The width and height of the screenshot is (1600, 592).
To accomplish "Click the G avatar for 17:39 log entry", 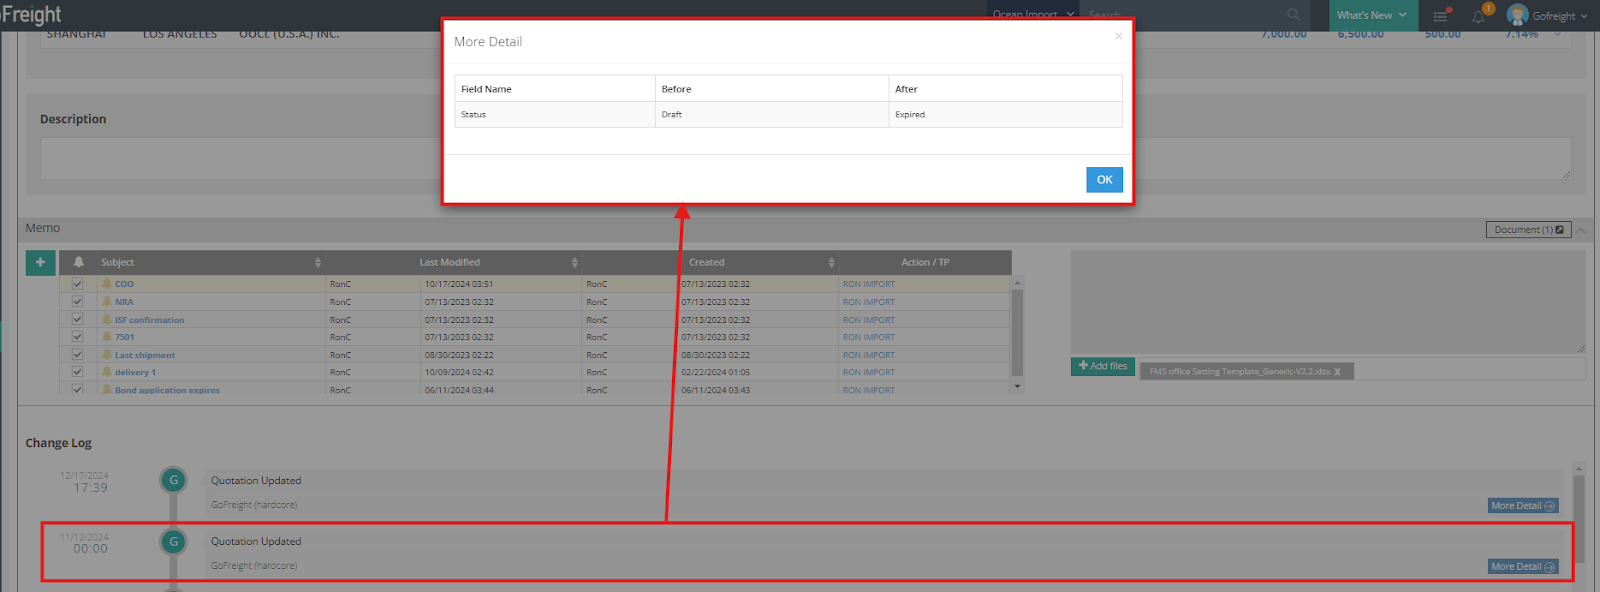I will 173,480.
